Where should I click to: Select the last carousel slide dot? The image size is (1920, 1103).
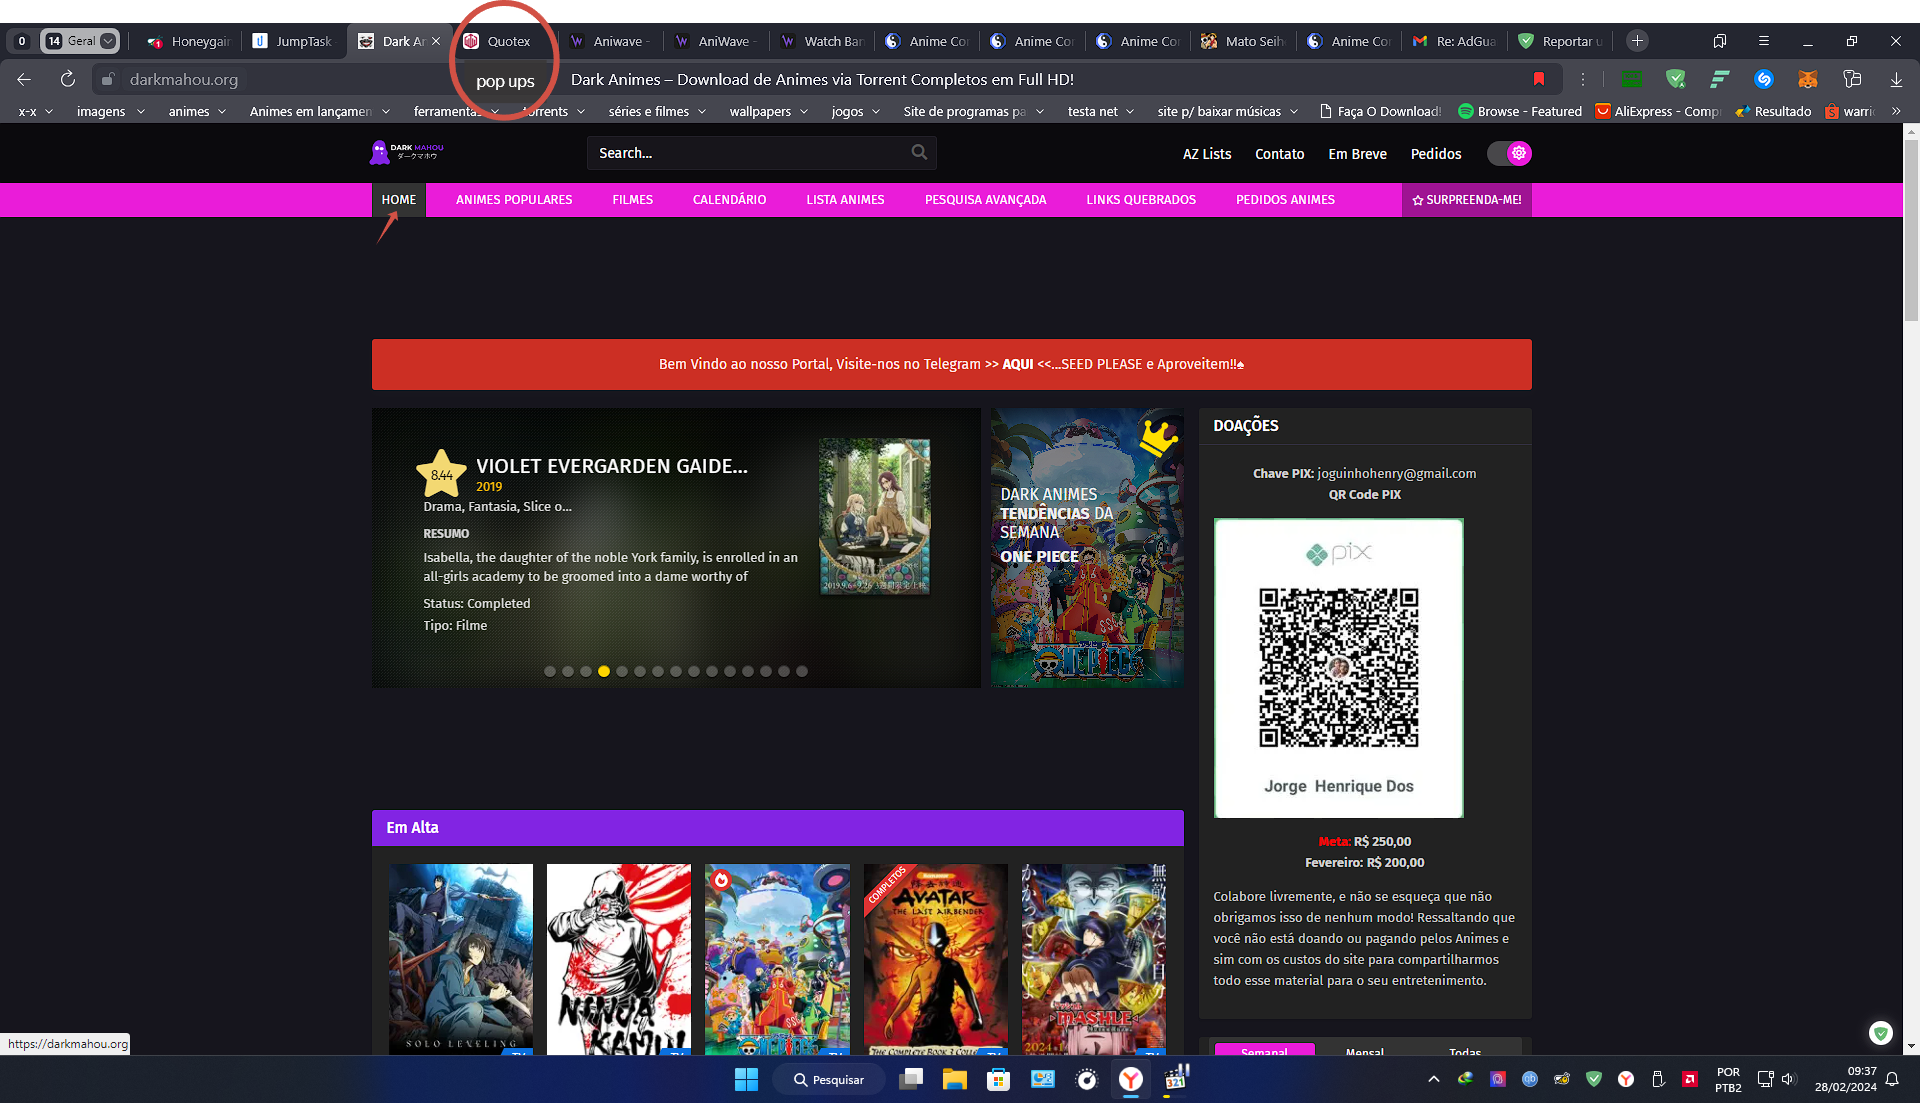tap(802, 671)
